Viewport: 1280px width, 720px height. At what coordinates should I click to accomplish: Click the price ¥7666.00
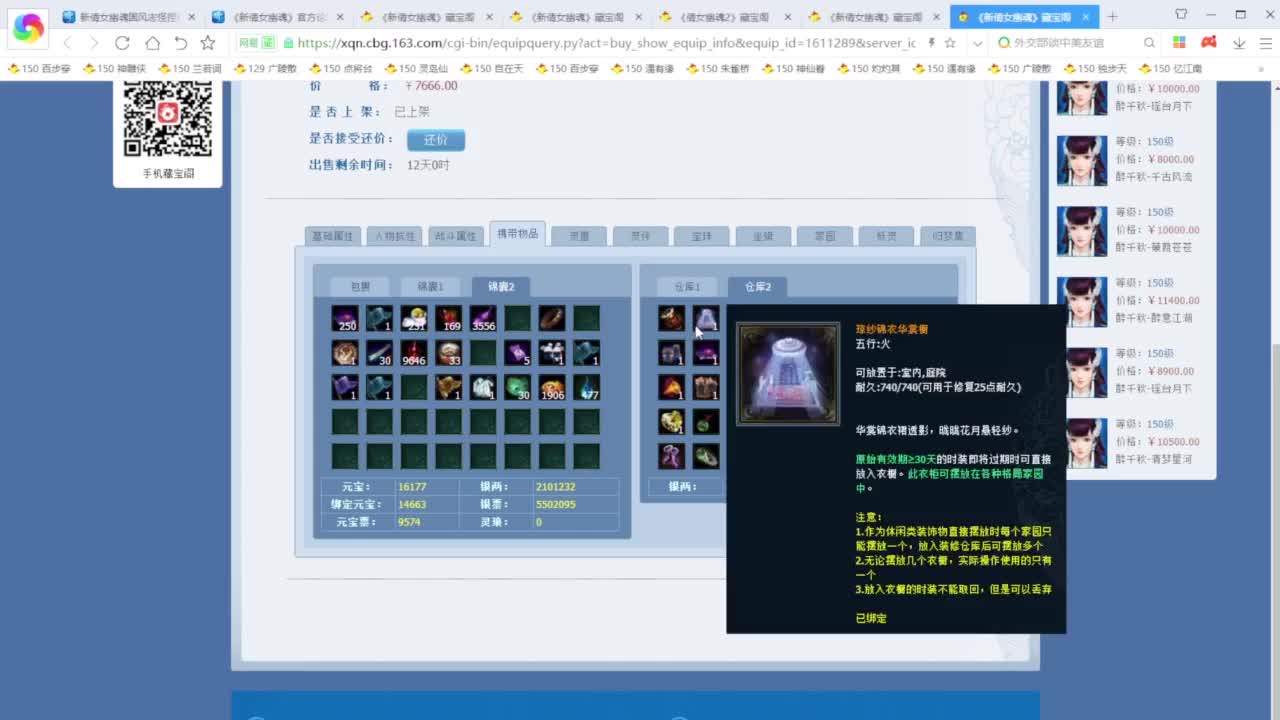[x=432, y=86]
